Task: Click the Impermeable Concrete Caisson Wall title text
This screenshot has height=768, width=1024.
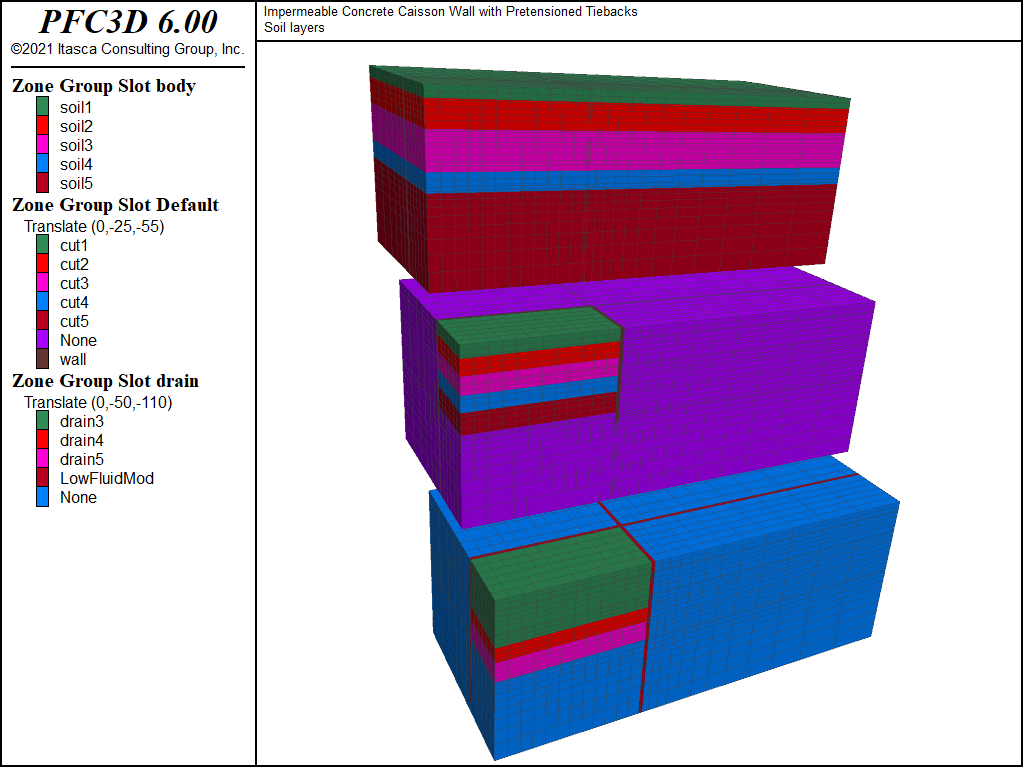Action: [x=451, y=12]
